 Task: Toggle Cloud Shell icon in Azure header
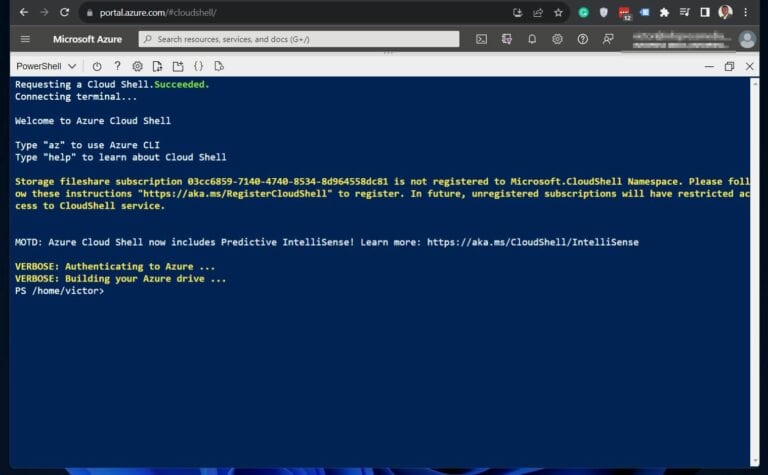481,39
